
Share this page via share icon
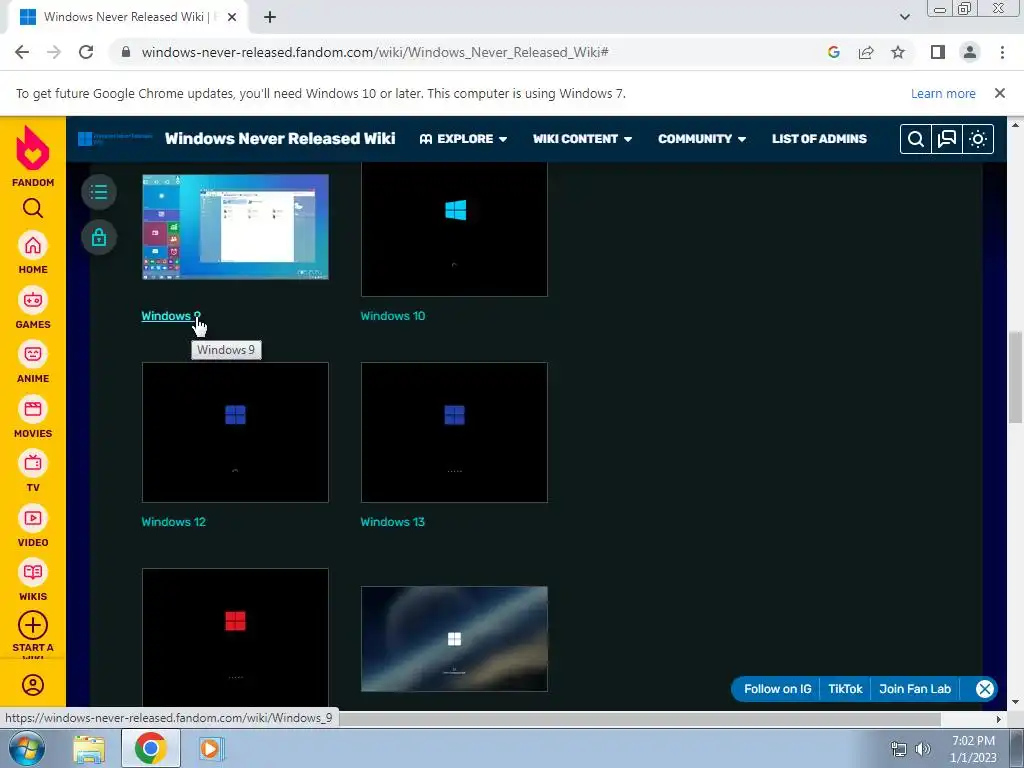coord(866,52)
